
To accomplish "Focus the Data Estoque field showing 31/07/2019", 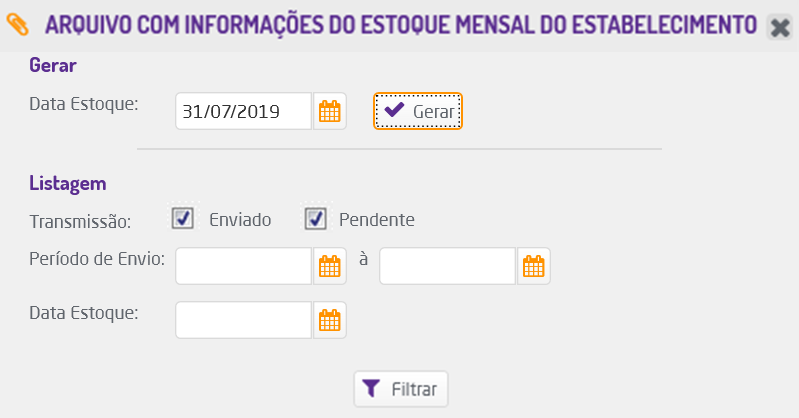I will point(243,111).
